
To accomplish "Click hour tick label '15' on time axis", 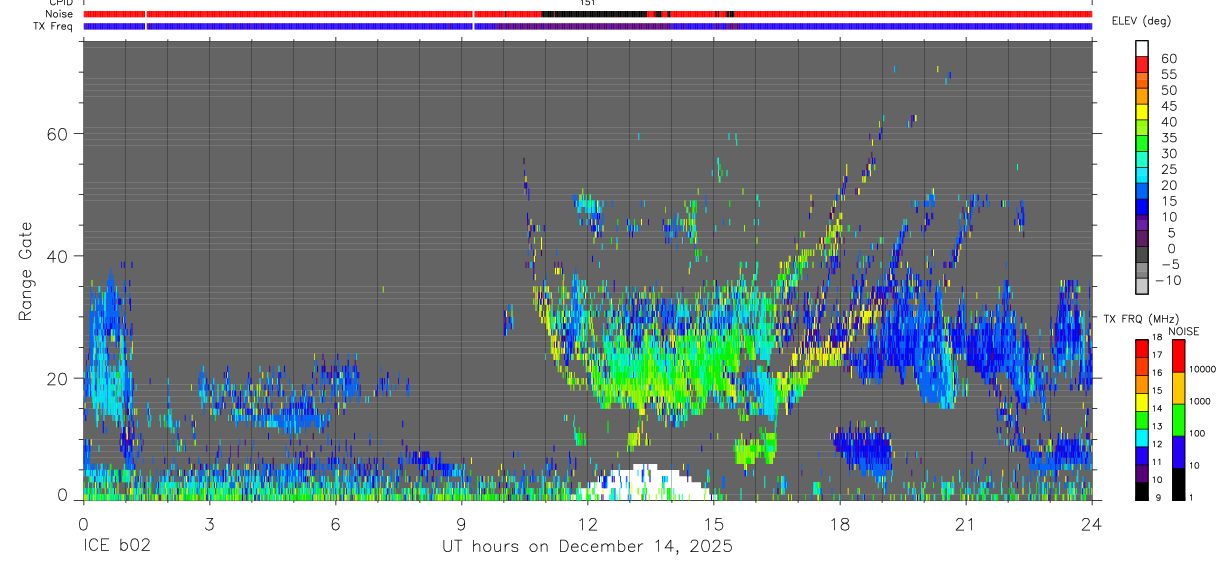I will pos(713,524).
